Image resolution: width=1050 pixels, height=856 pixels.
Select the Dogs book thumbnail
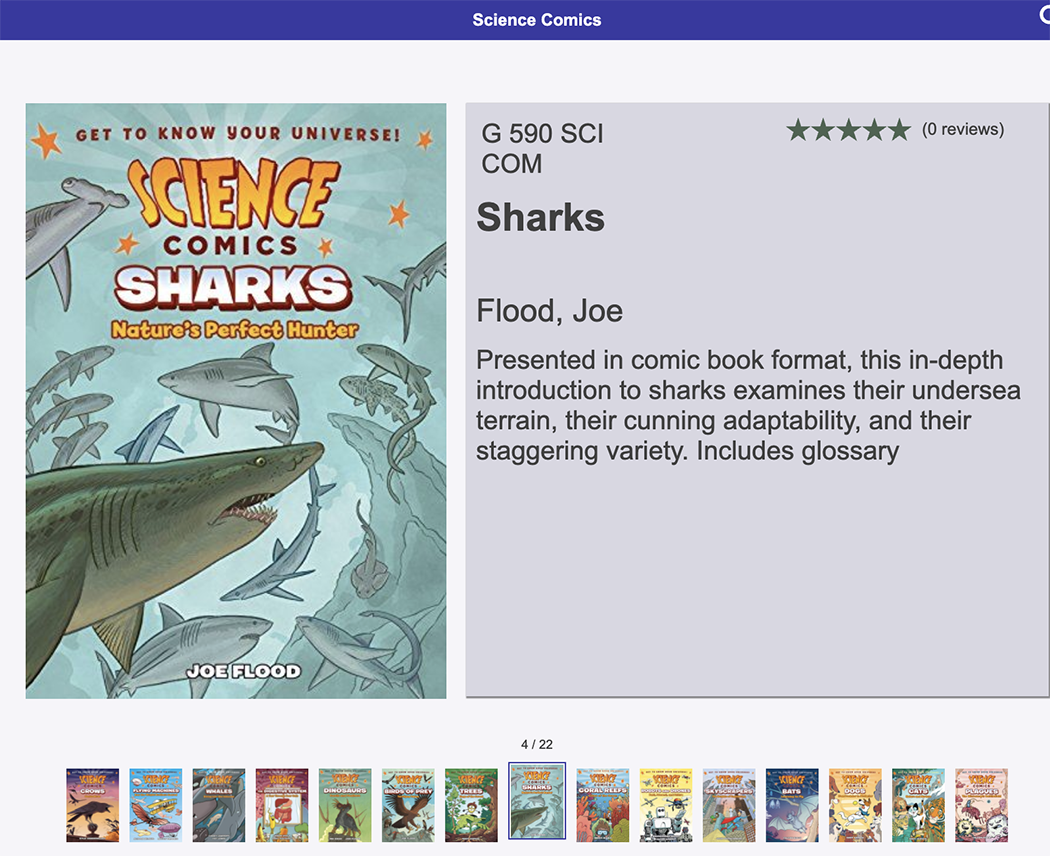tap(855, 804)
